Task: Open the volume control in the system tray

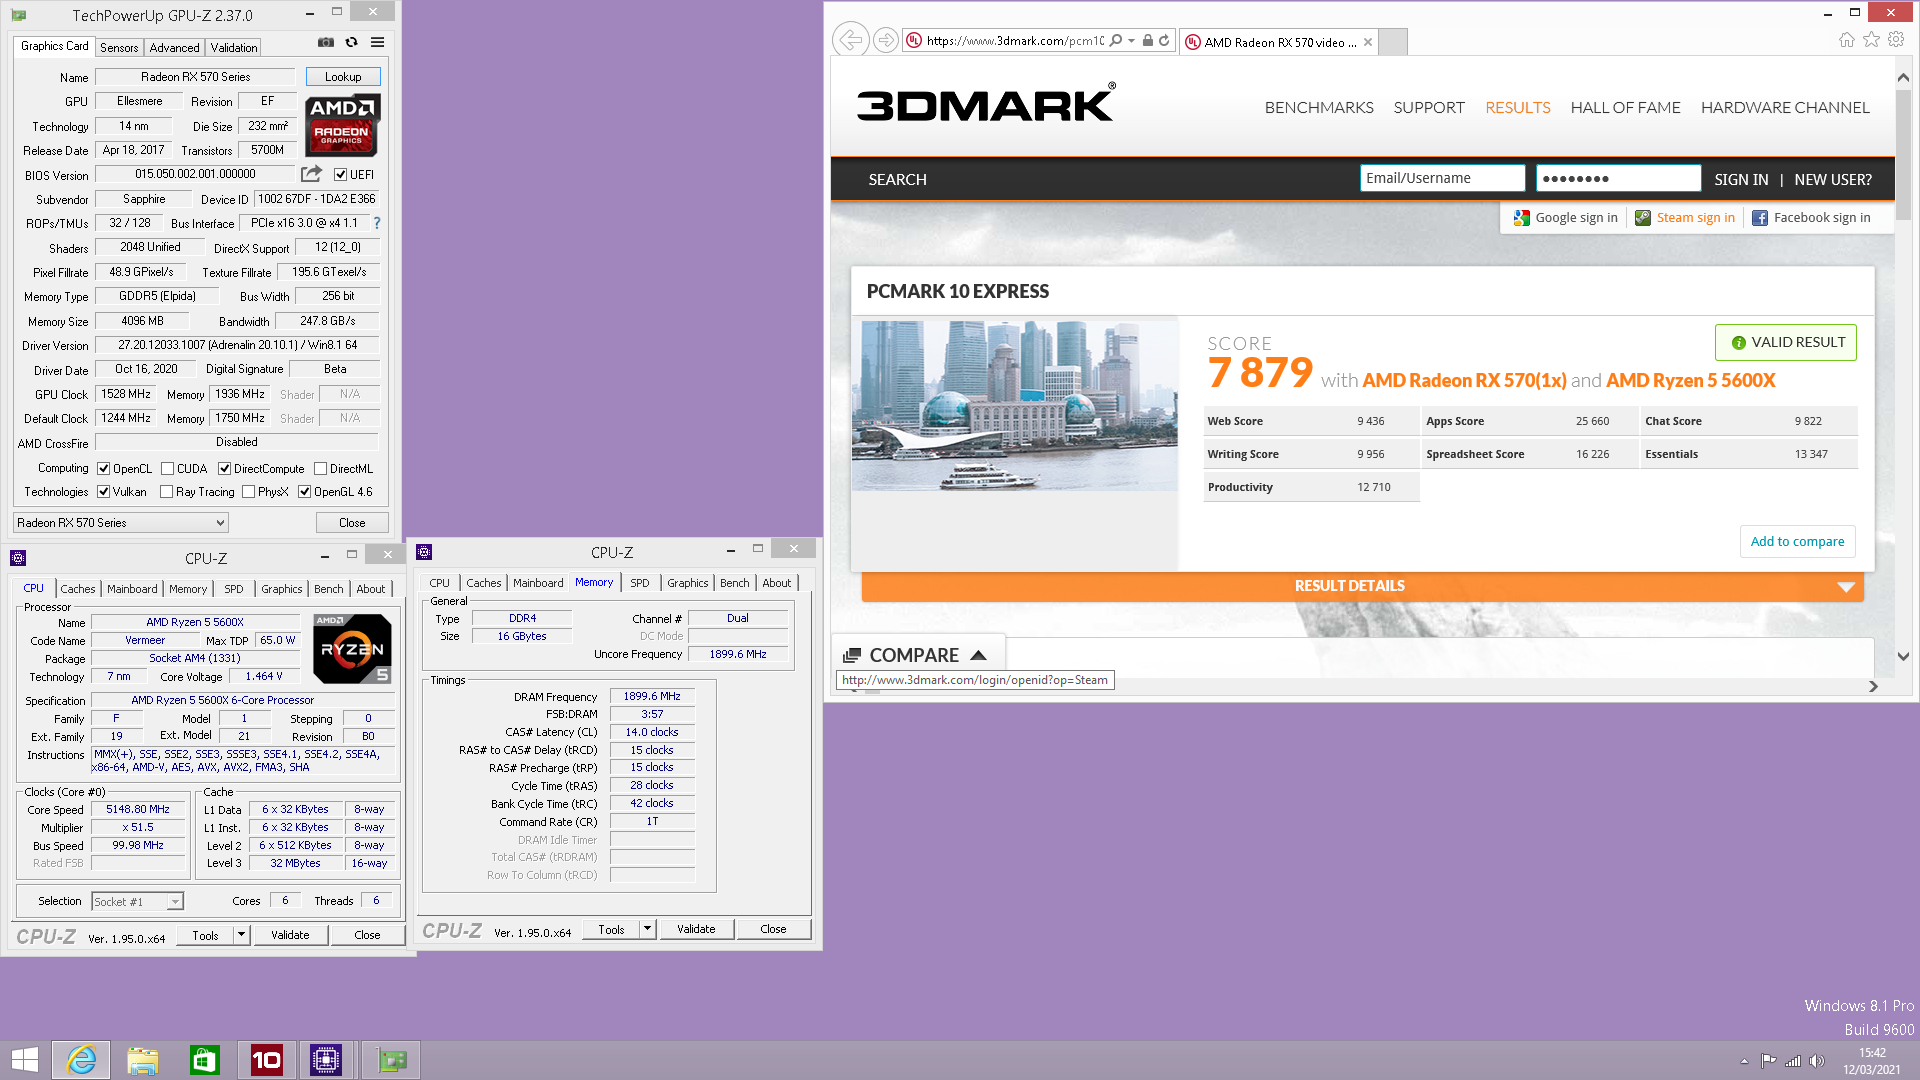Action: [x=1817, y=1061]
